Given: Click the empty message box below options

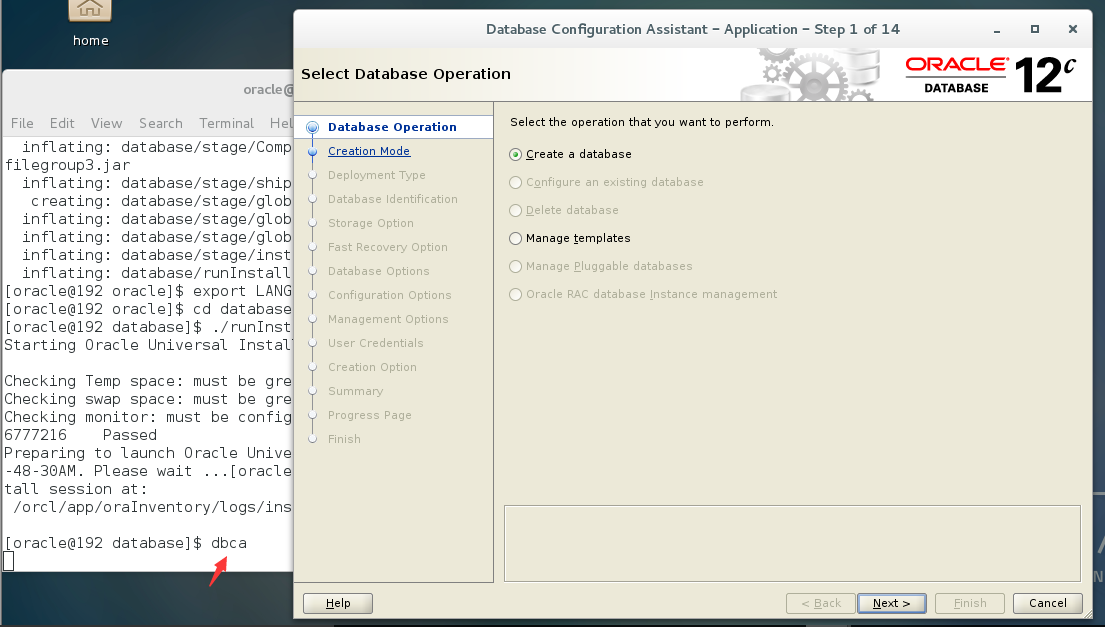Looking at the screenshot, I should click(x=792, y=543).
